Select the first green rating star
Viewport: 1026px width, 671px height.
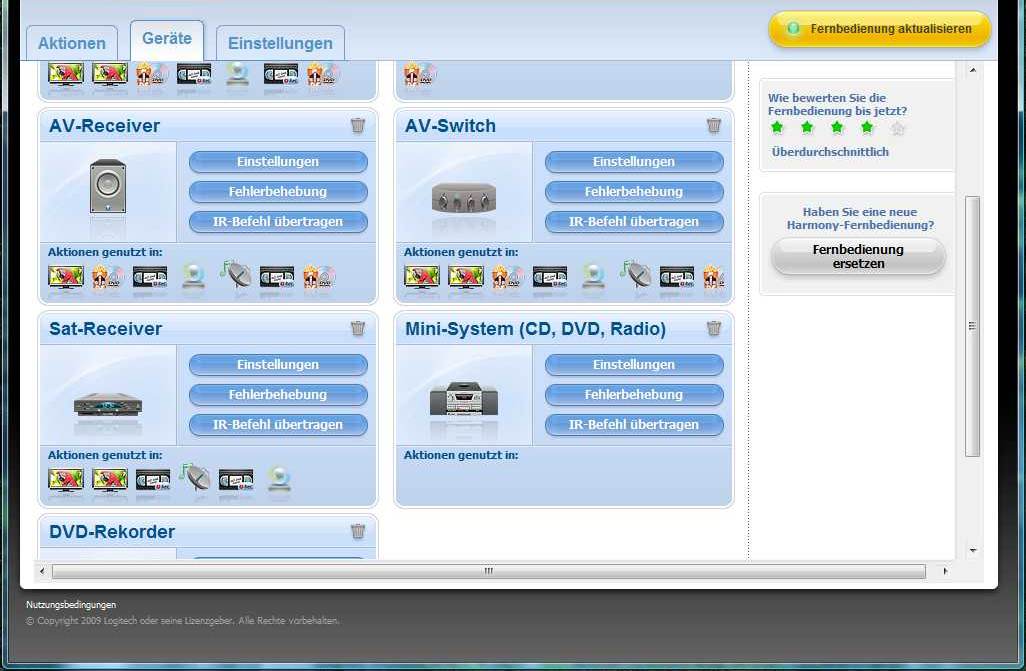[777, 128]
